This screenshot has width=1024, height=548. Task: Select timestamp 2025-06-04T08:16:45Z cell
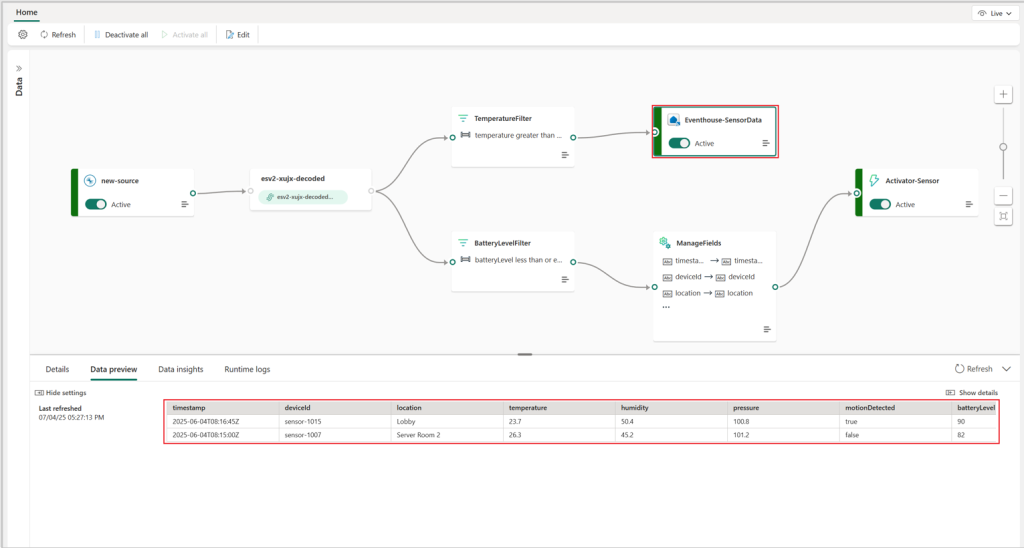click(x=223, y=421)
